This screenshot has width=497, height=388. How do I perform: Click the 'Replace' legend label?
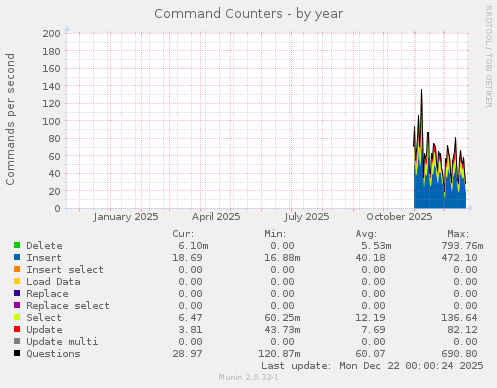pyautogui.click(x=47, y=294)
